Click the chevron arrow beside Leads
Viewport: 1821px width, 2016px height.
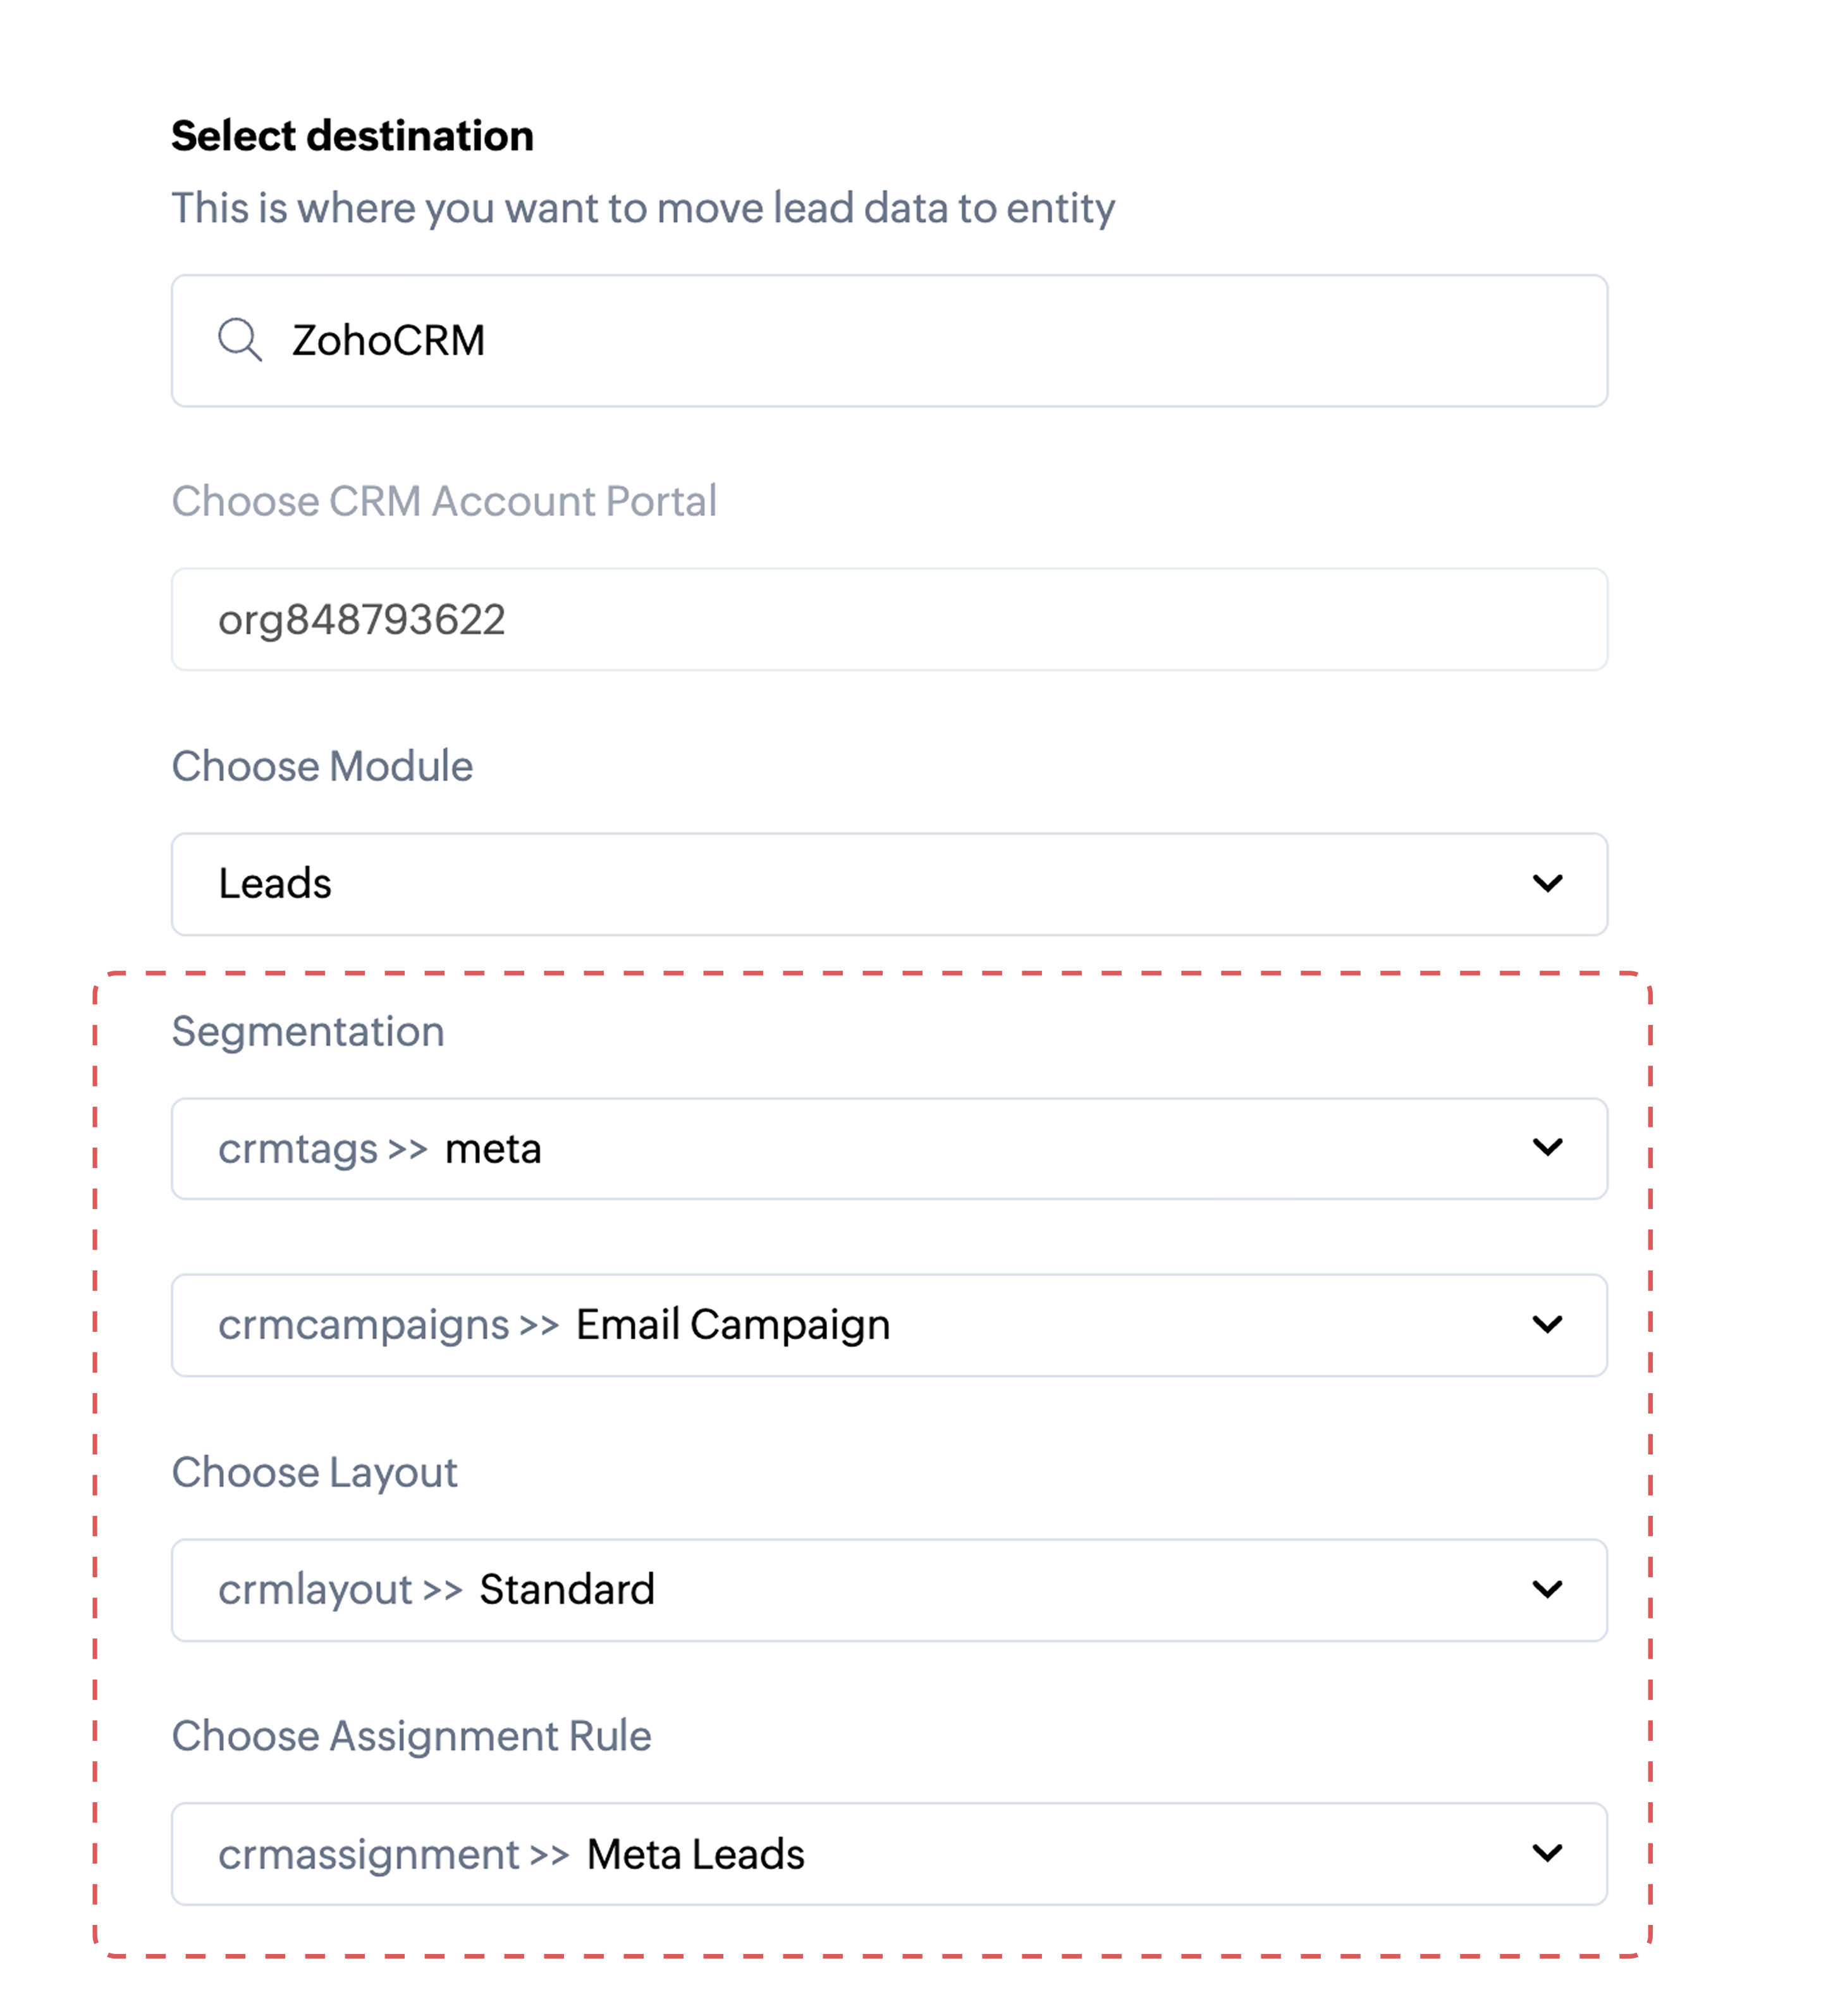tap(1546, 884)
